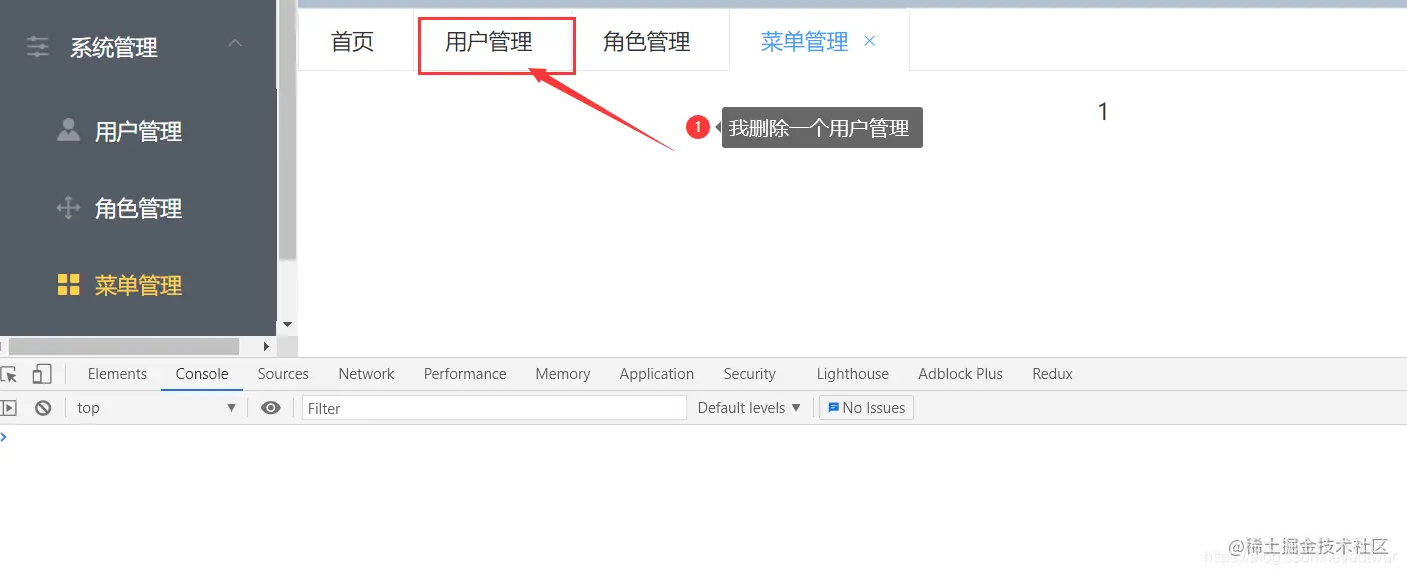Select the 菜单管理 page tab

coord(804,41)
